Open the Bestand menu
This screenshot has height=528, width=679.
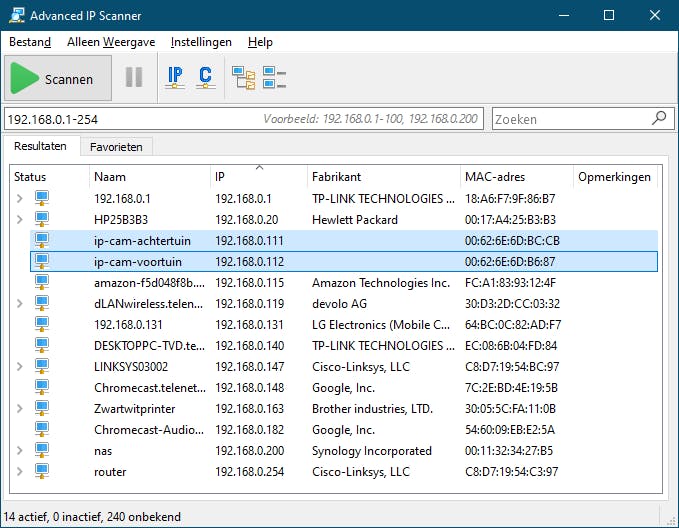pos(30,42)
